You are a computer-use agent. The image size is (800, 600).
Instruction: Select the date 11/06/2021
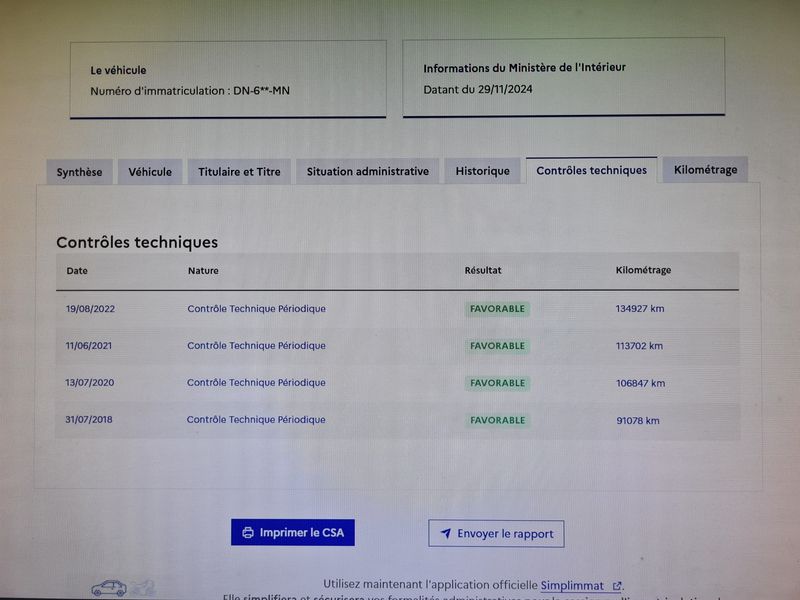[89, 345]
